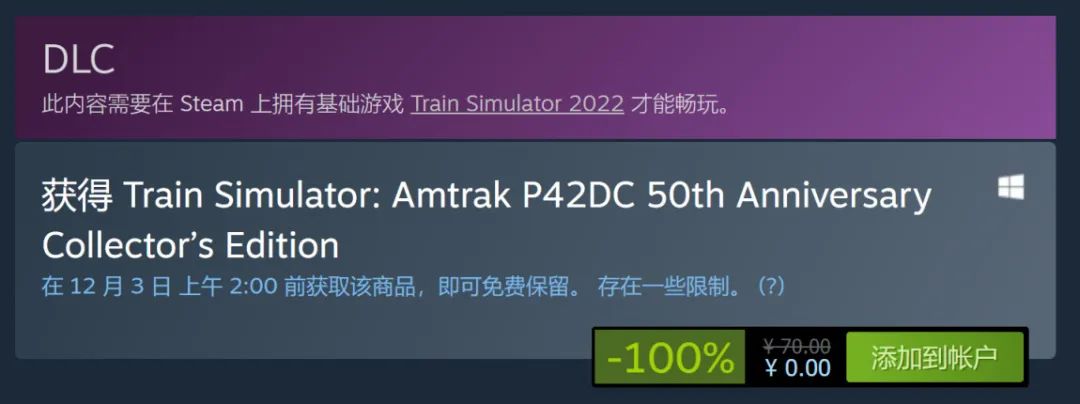The width and height of the screenshot is (1080, 404).
Task: Open the Train Simulator 2022 base game link
Action: coord(517,105)
